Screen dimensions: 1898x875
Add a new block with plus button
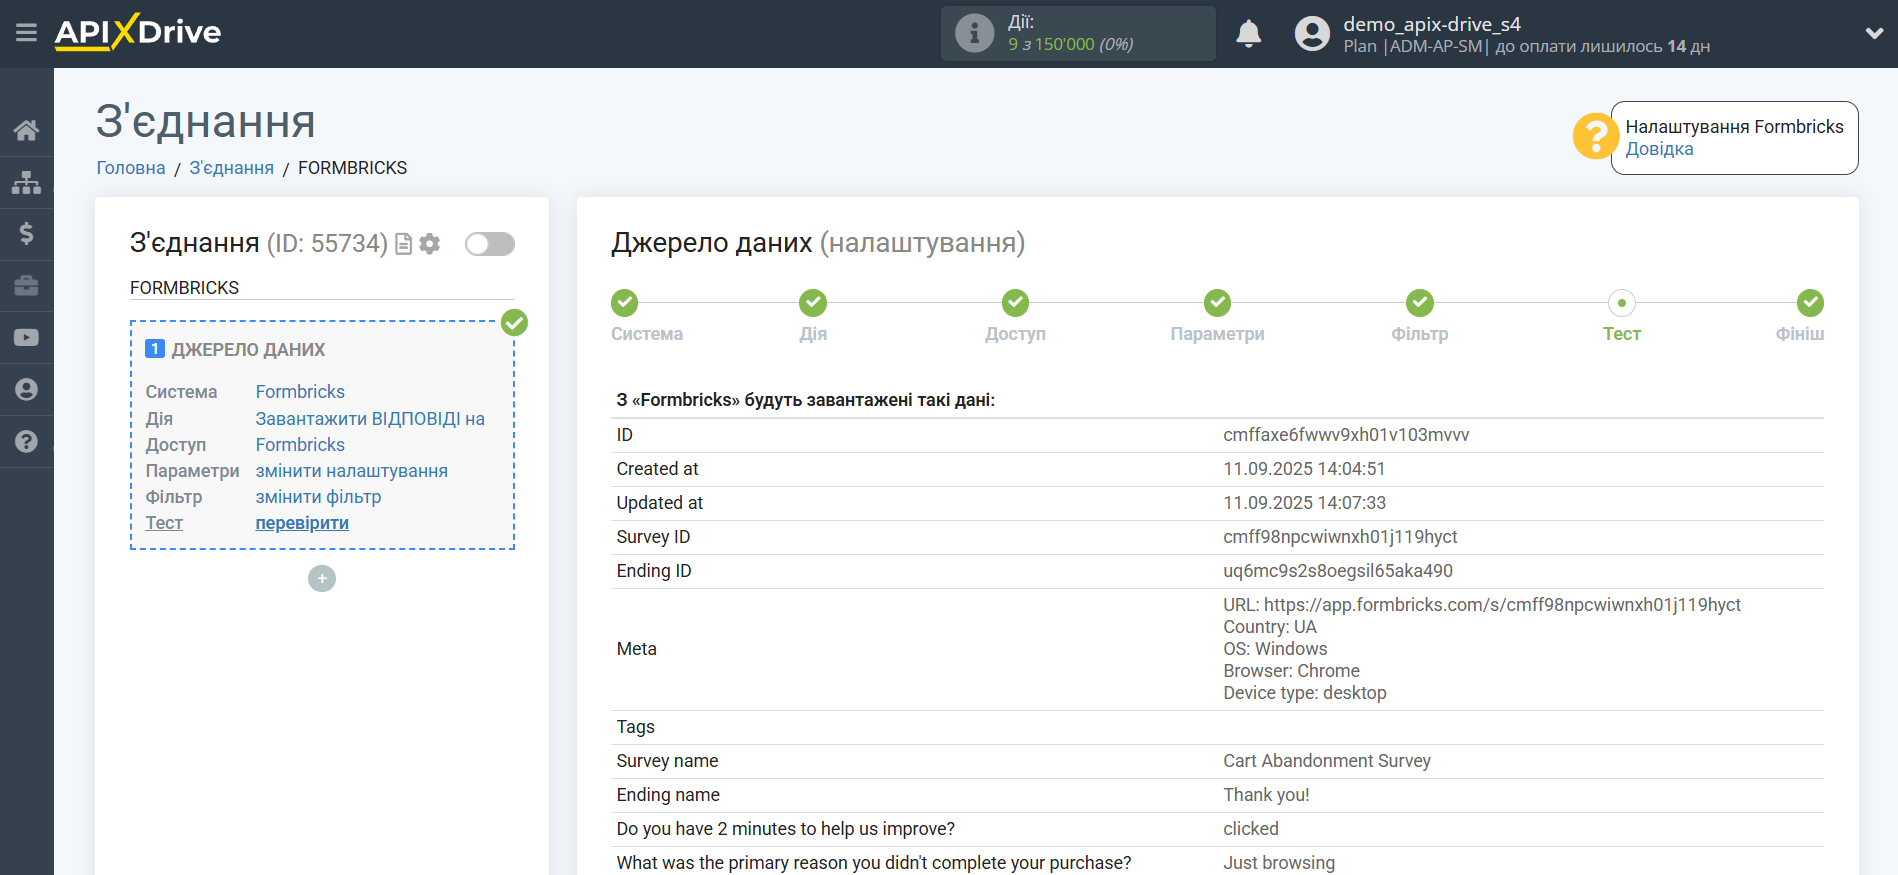click(322, 579)
